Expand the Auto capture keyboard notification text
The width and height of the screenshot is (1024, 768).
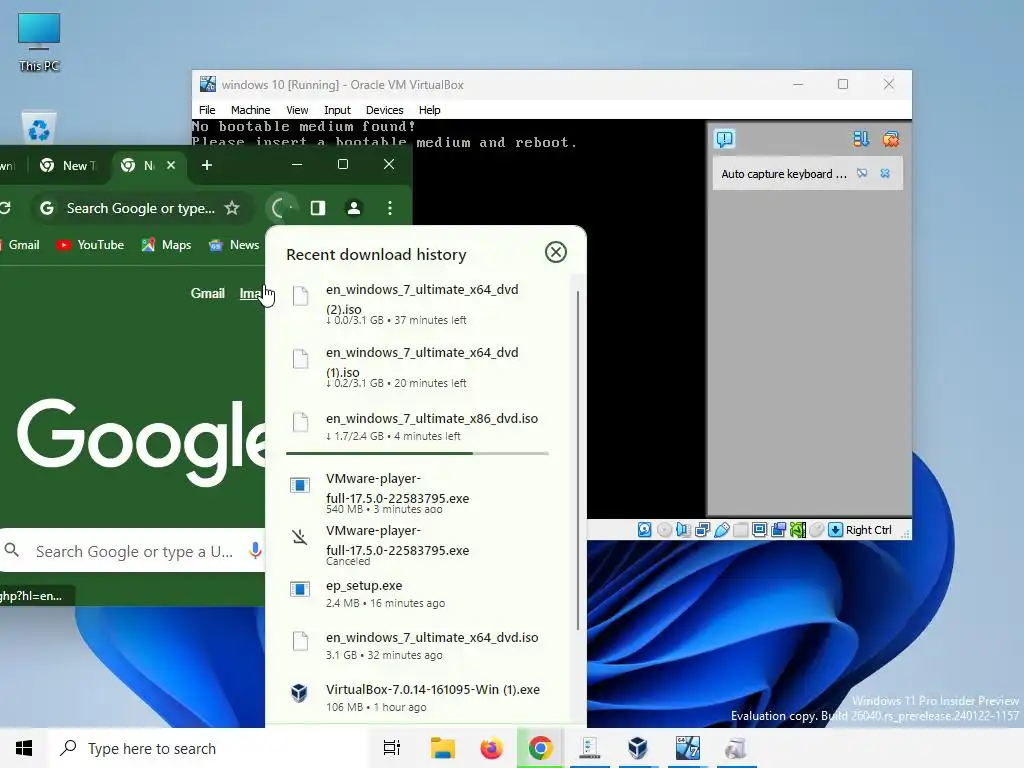(x=784, y=174)
